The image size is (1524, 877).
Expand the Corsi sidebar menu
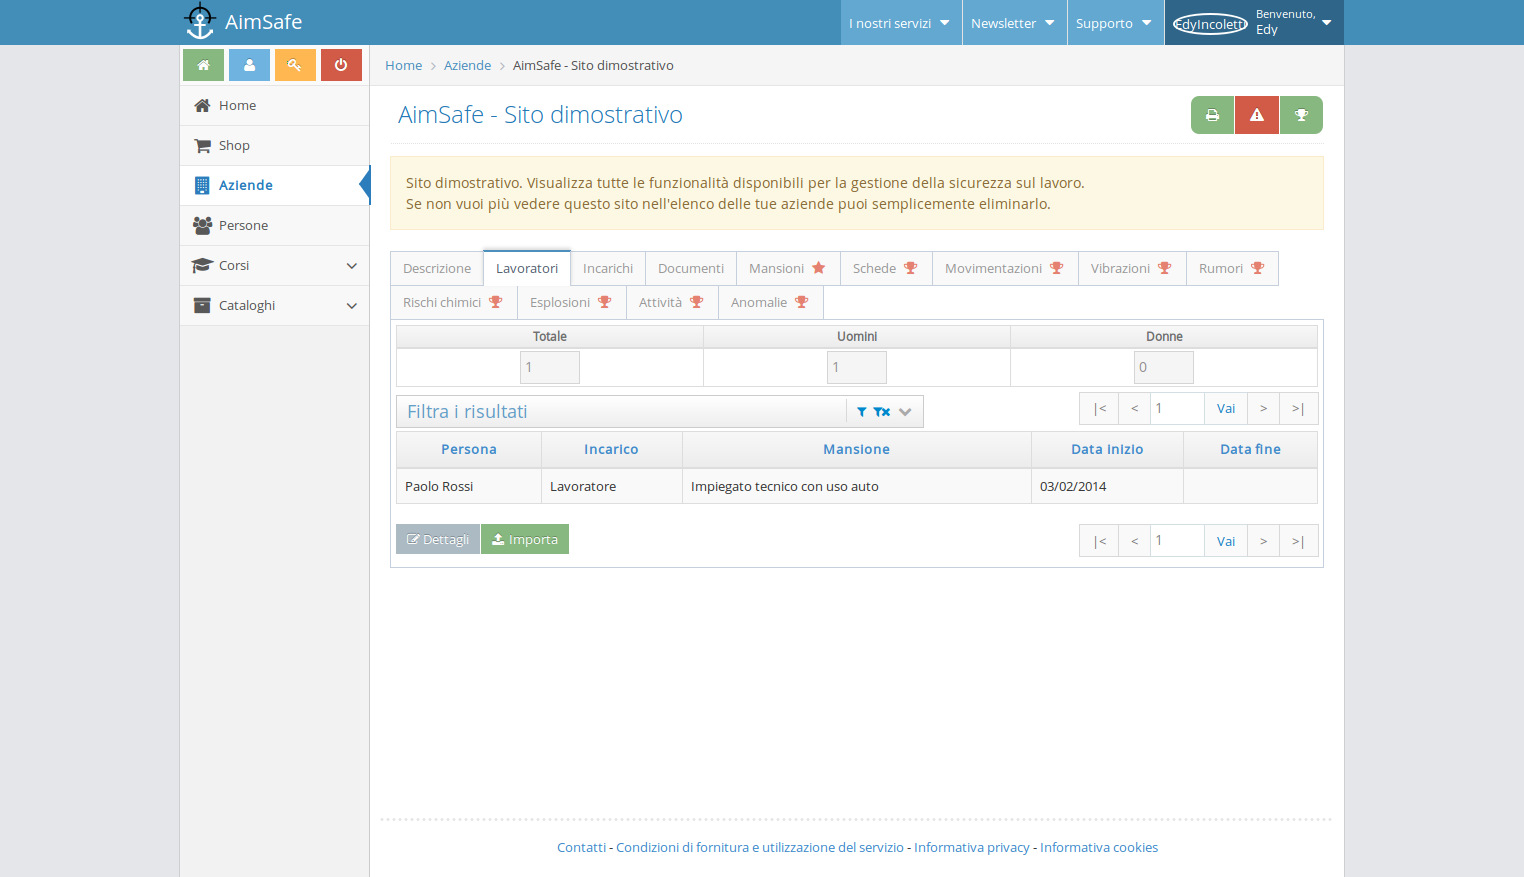[274, 266]
